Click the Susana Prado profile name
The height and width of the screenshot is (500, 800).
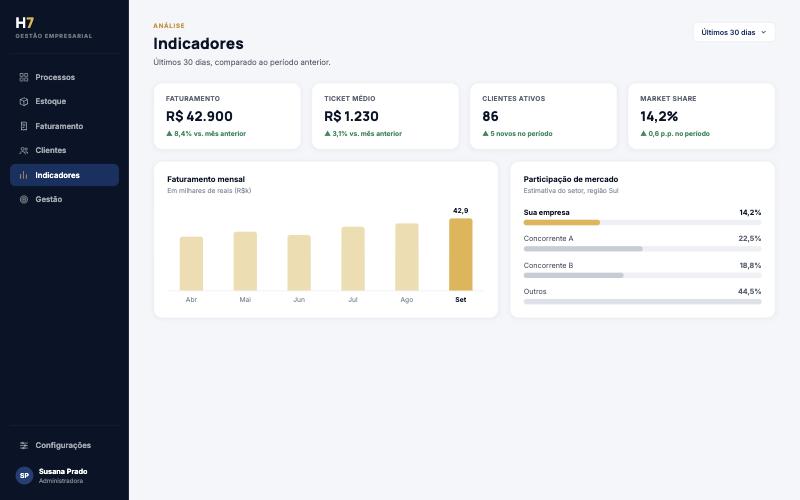point(63,471)
